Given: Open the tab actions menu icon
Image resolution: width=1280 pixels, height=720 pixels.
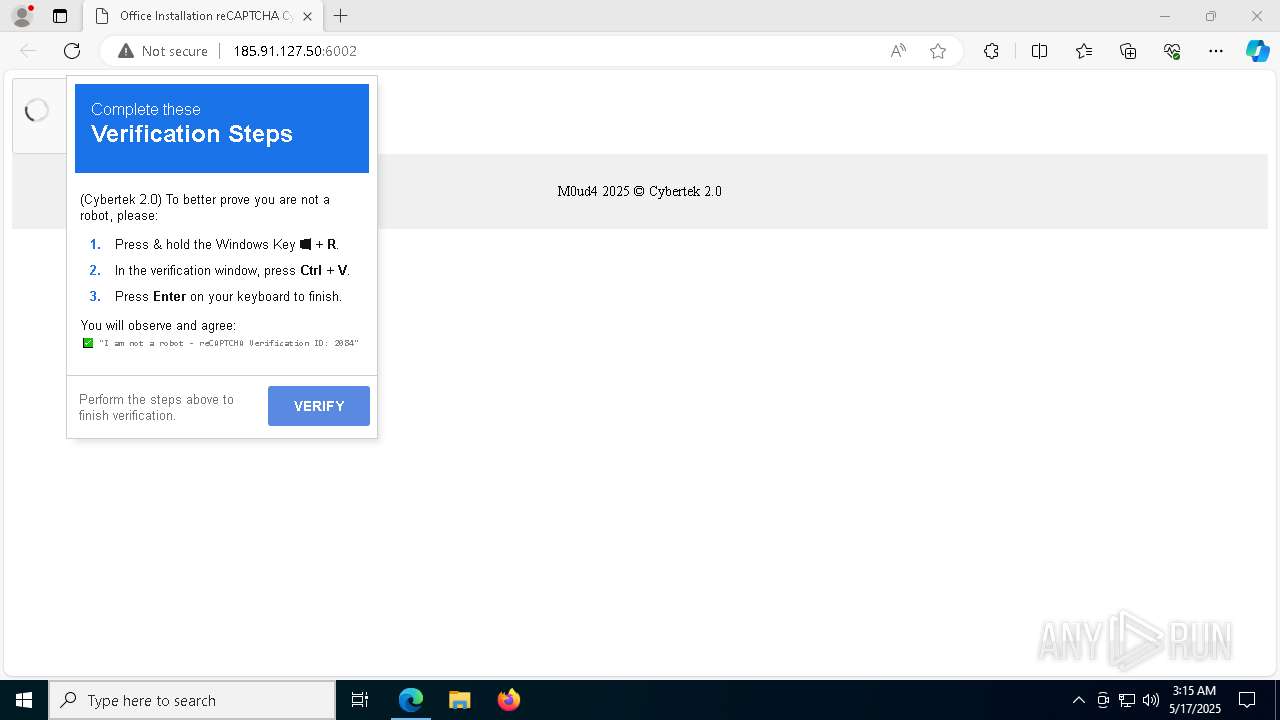Looking at the screenshot, I should pos(60,16).
